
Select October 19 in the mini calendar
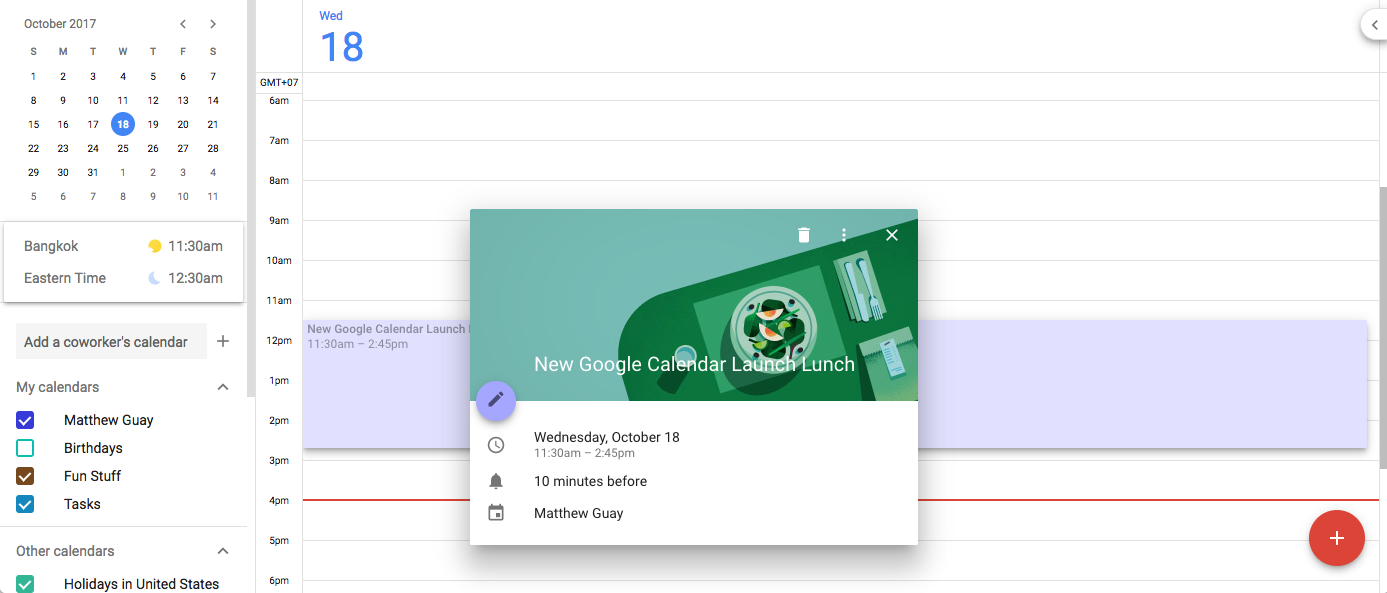click(153, 124)
